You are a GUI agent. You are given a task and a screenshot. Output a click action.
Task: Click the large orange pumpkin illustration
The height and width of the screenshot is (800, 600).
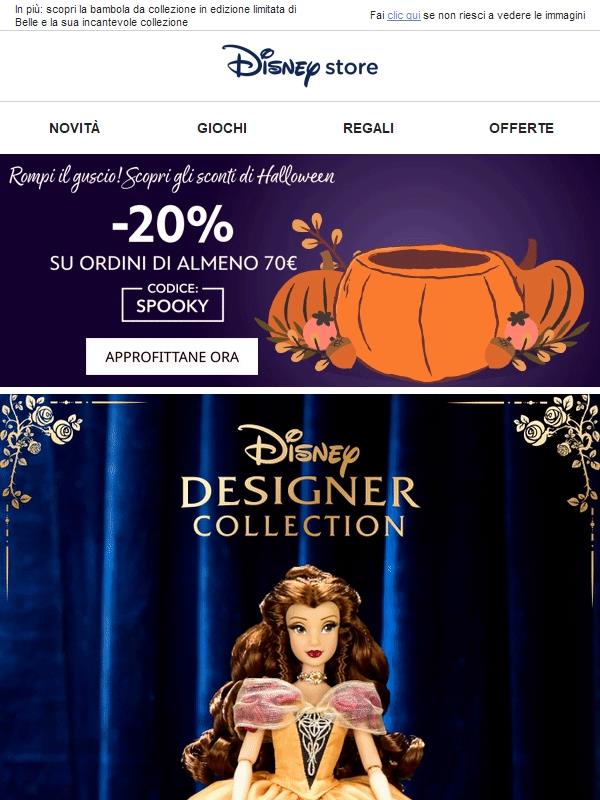[428, 311]
